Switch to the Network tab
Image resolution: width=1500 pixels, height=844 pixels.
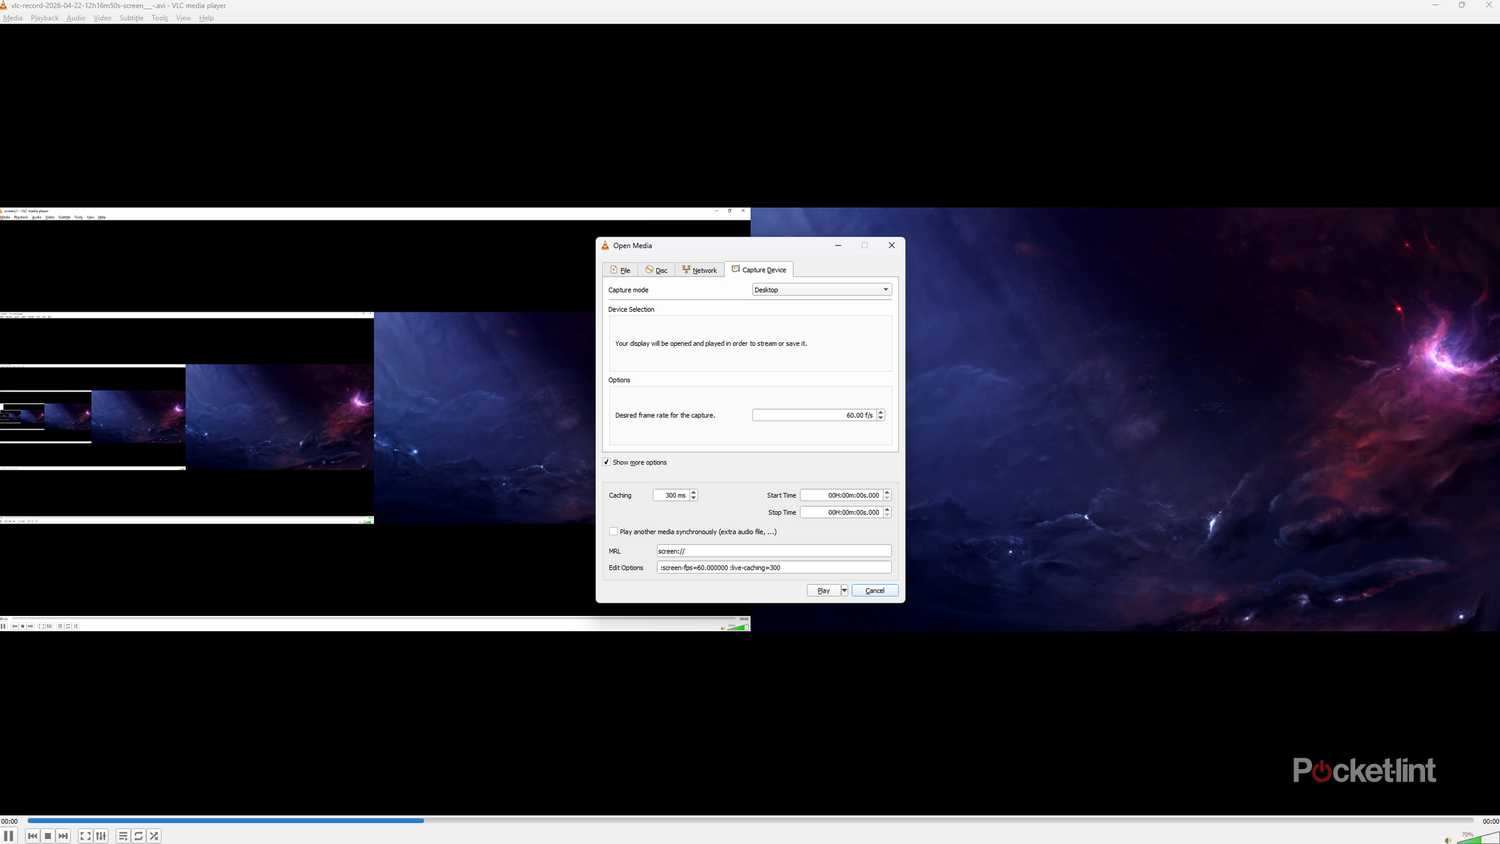pos(699,270)
